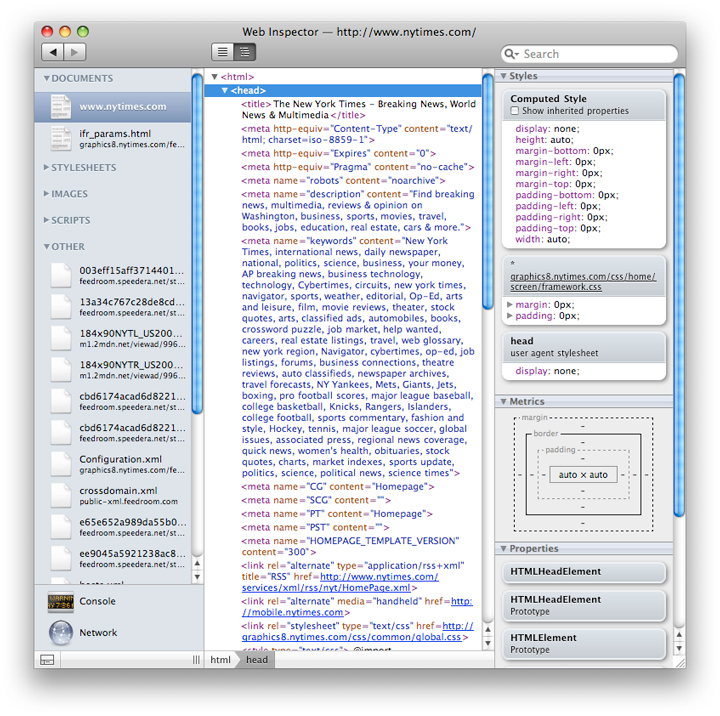Screen dimensions: 720x716
Task: Click the sidebar resize grip handle
Action: (x=196, y=660)
